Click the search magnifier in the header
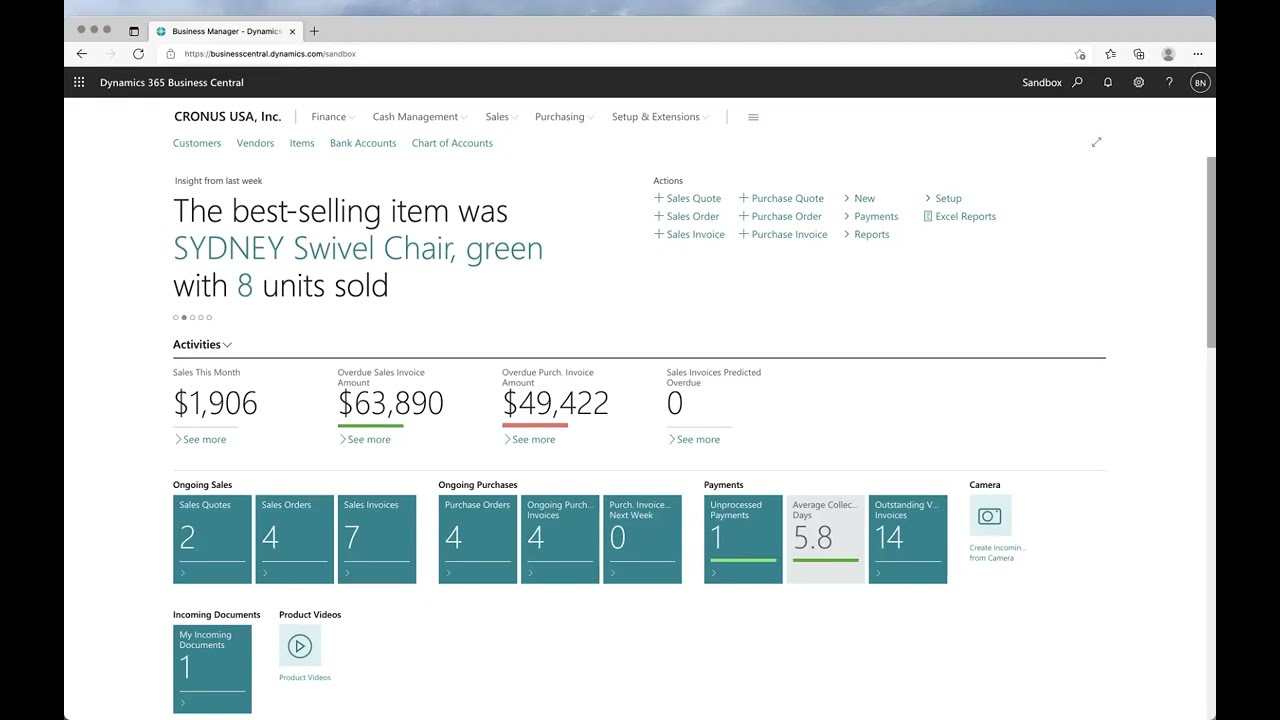This screenshot has width=1280, height=720. (x=1077, y=83)
